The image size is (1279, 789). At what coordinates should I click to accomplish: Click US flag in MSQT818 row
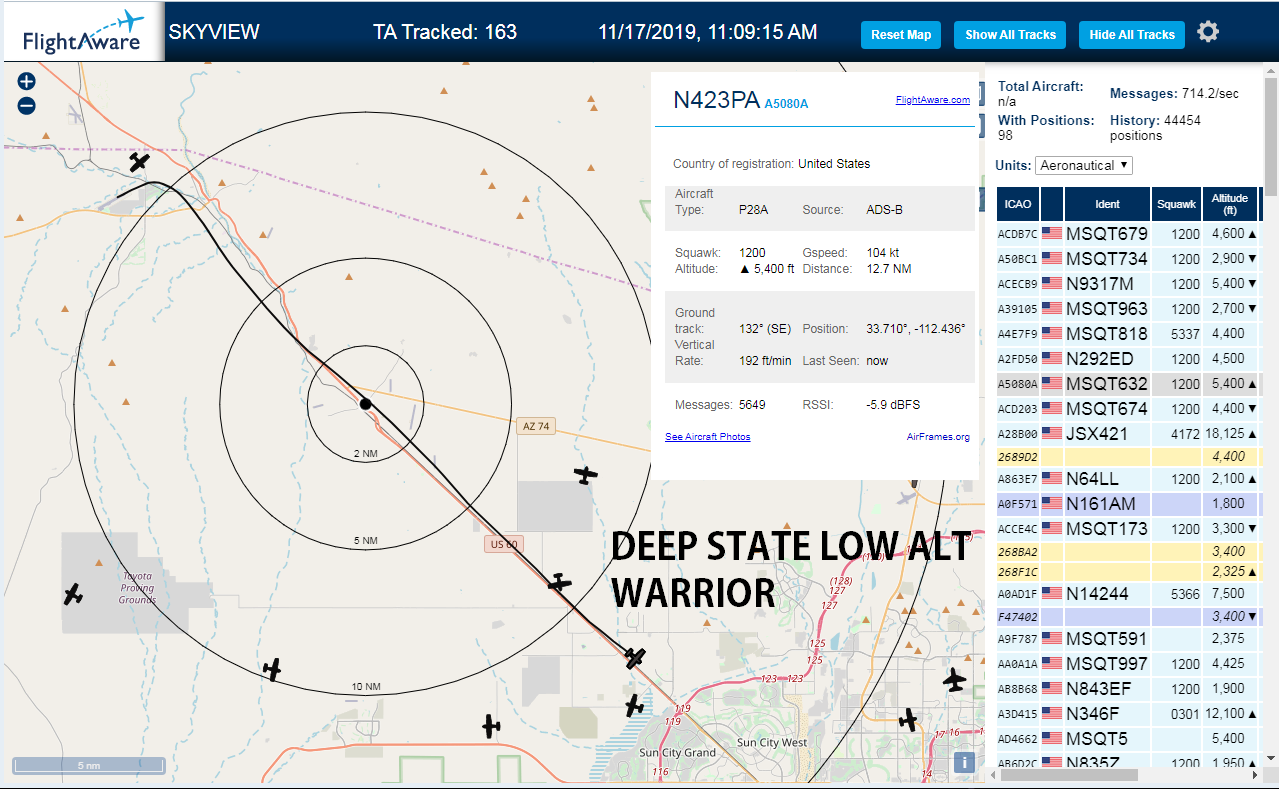click(1052, 333)
